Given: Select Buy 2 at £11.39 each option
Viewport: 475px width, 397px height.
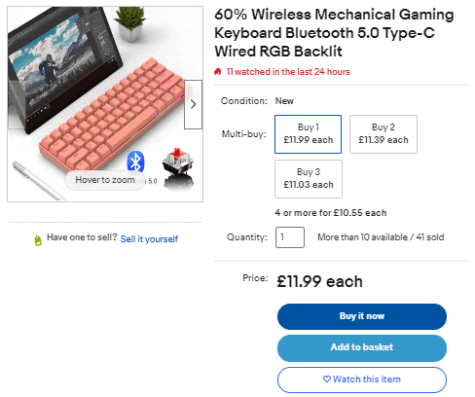Looking at the screenshot, I should click(x=383, y=134).
